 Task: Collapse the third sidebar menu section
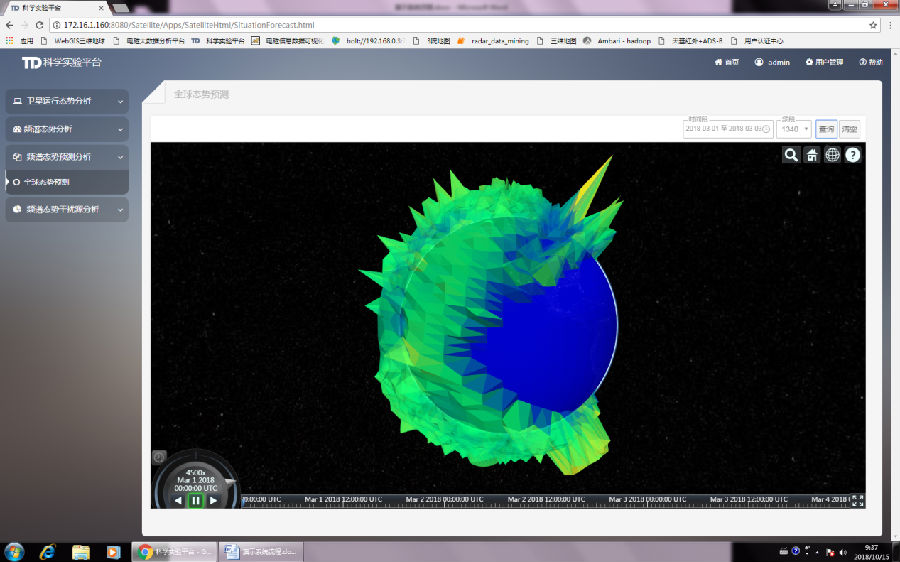[x=67, y=157]
